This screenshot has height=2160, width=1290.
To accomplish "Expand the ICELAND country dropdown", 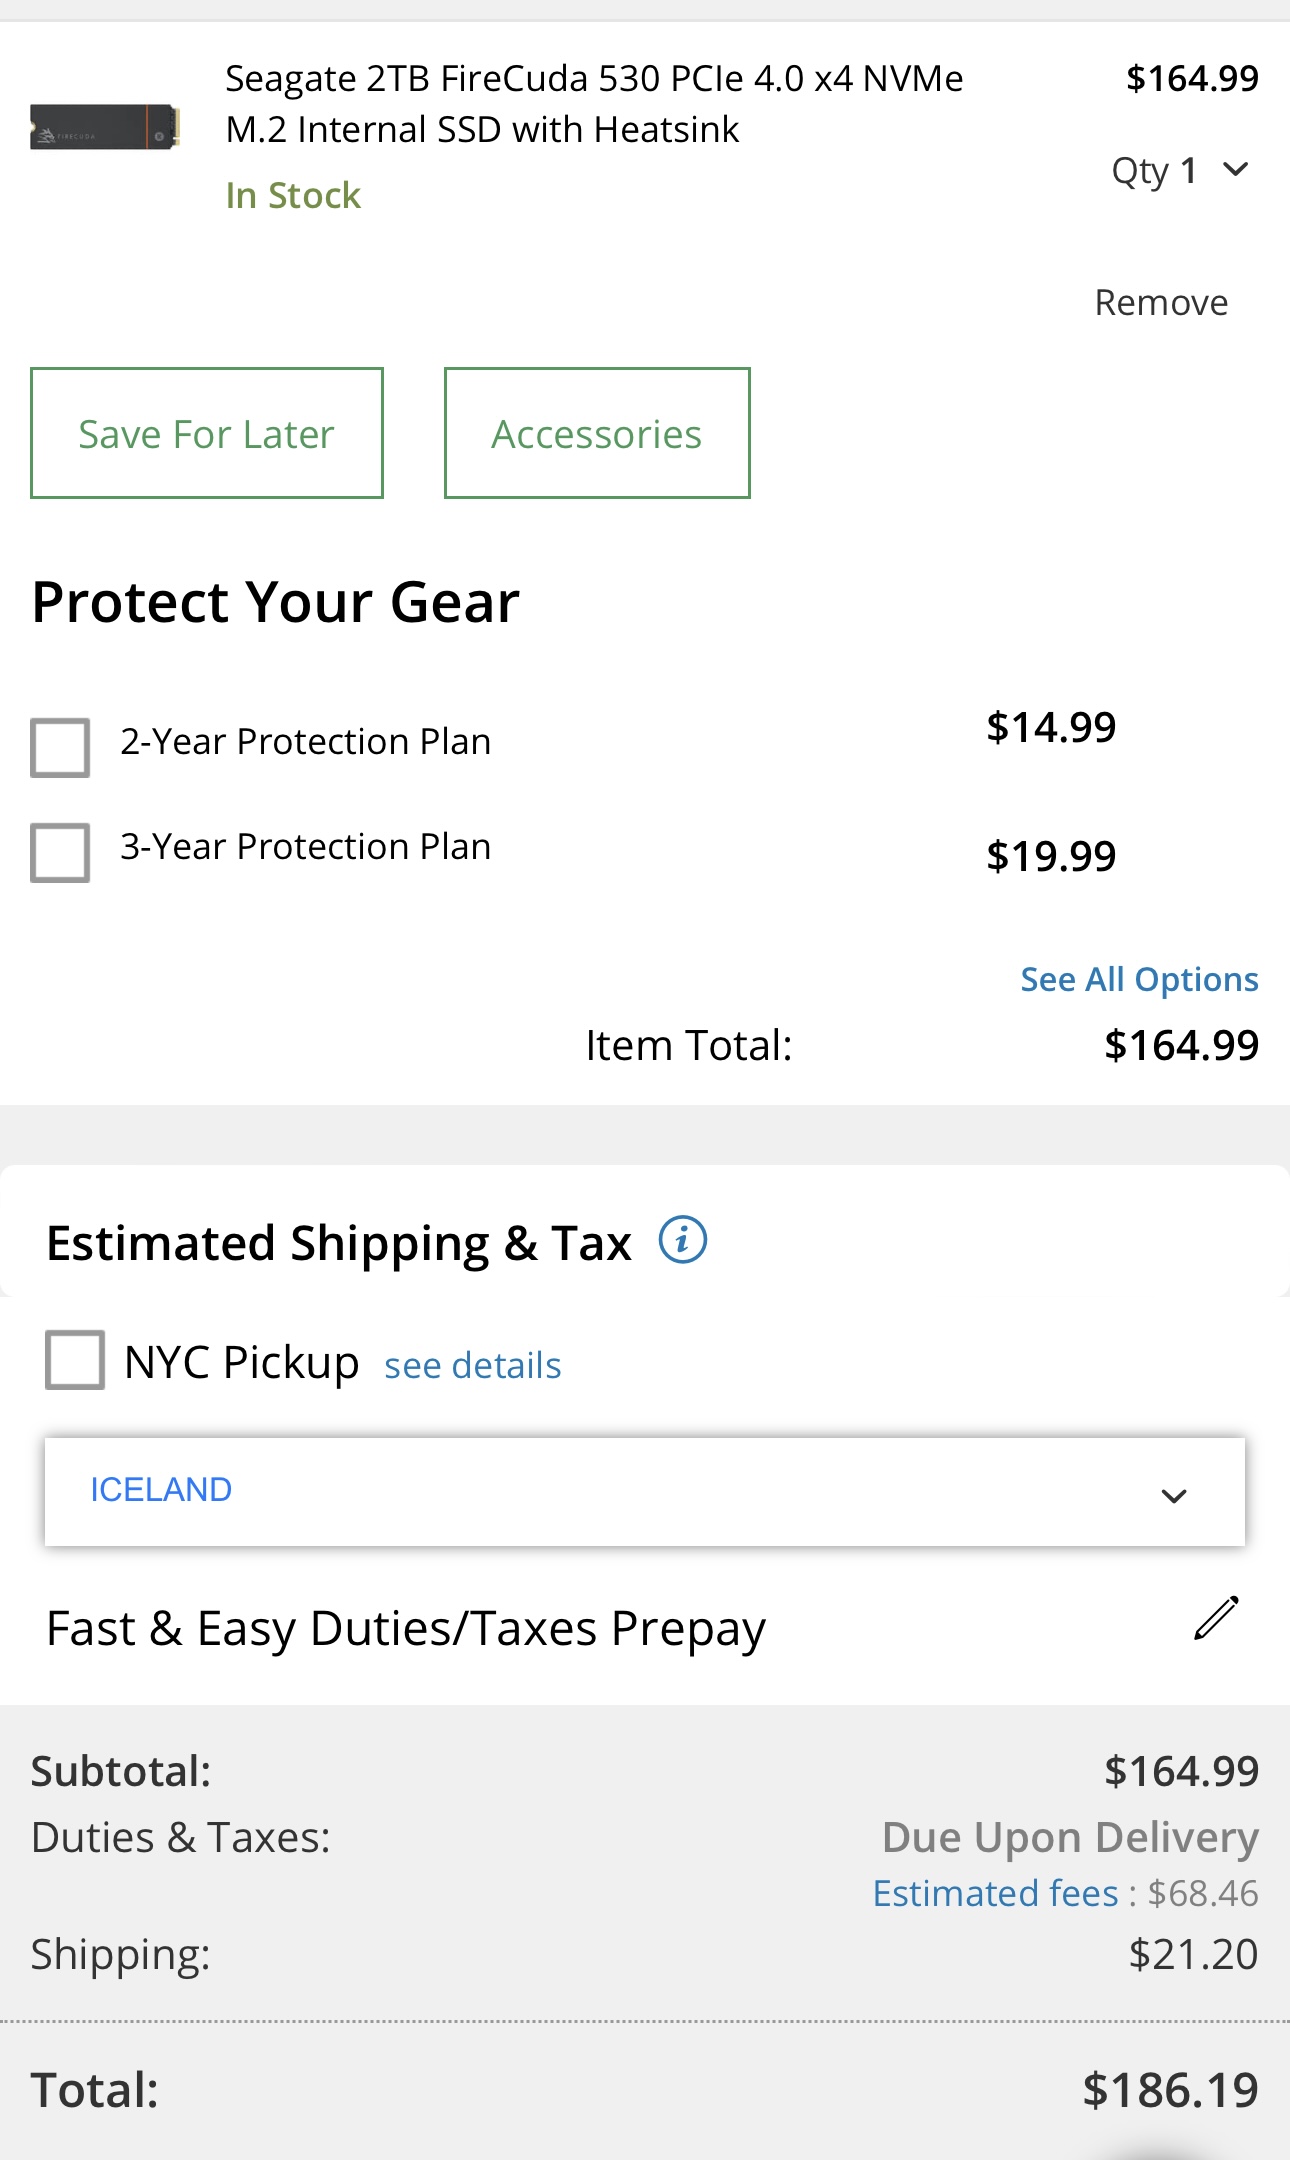I will click(645, 1492).
